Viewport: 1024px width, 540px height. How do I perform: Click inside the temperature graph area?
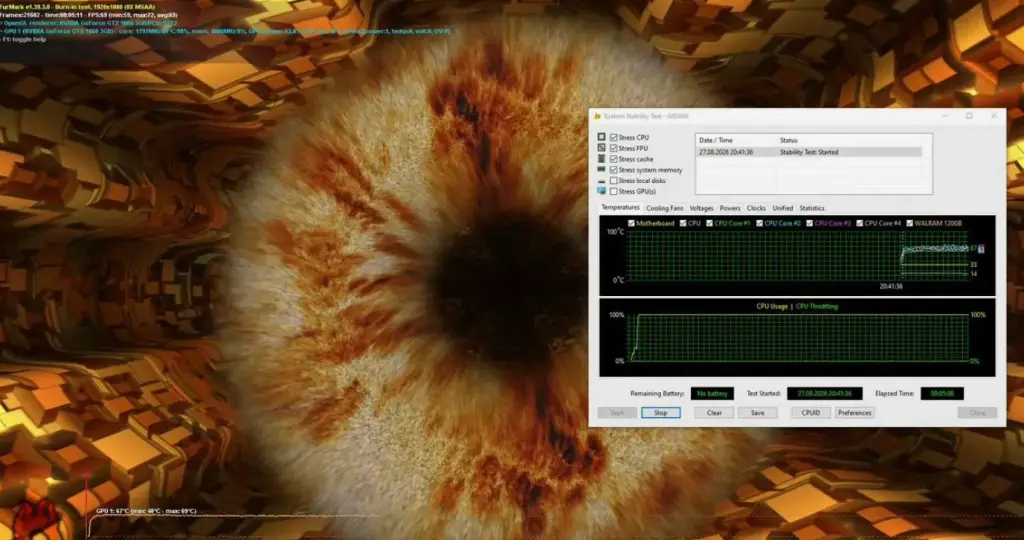pos(797,255)
